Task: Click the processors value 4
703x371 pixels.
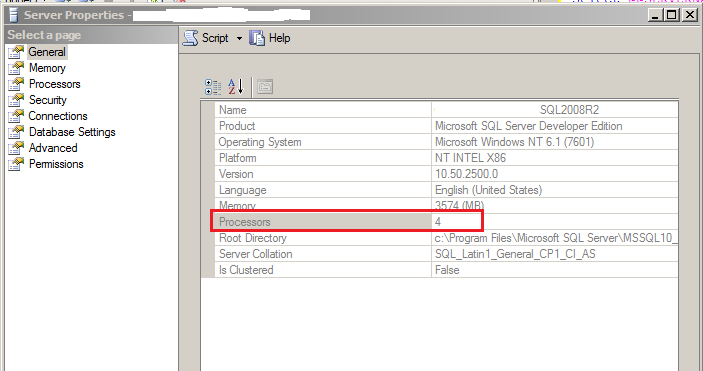Action: (x=438, y=222)
